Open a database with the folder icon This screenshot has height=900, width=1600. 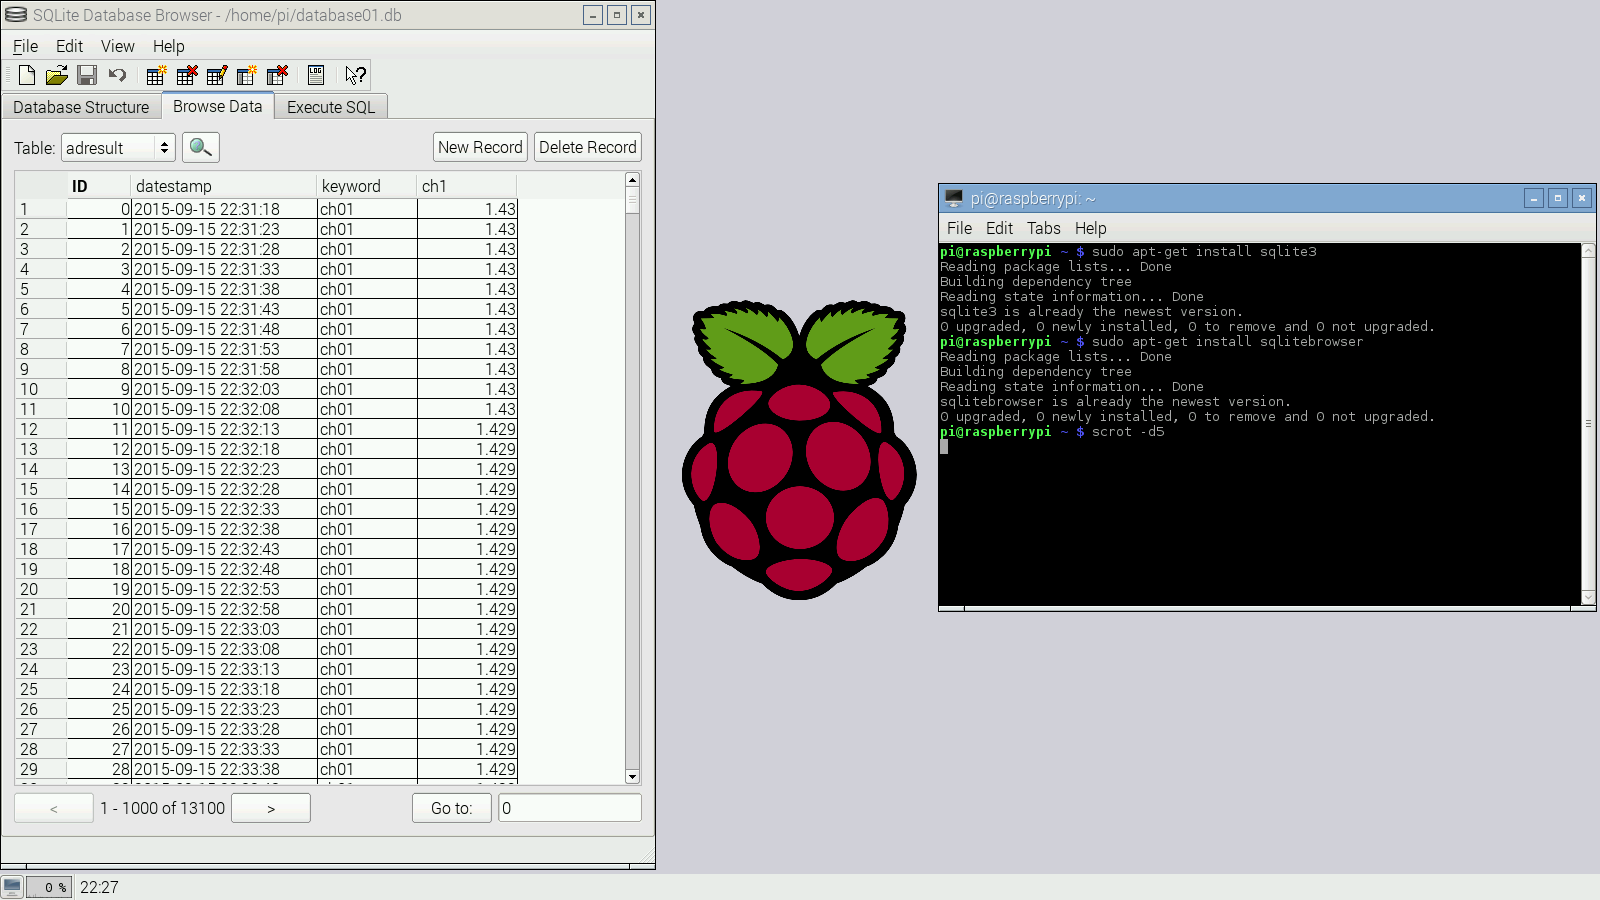point(57,75)
